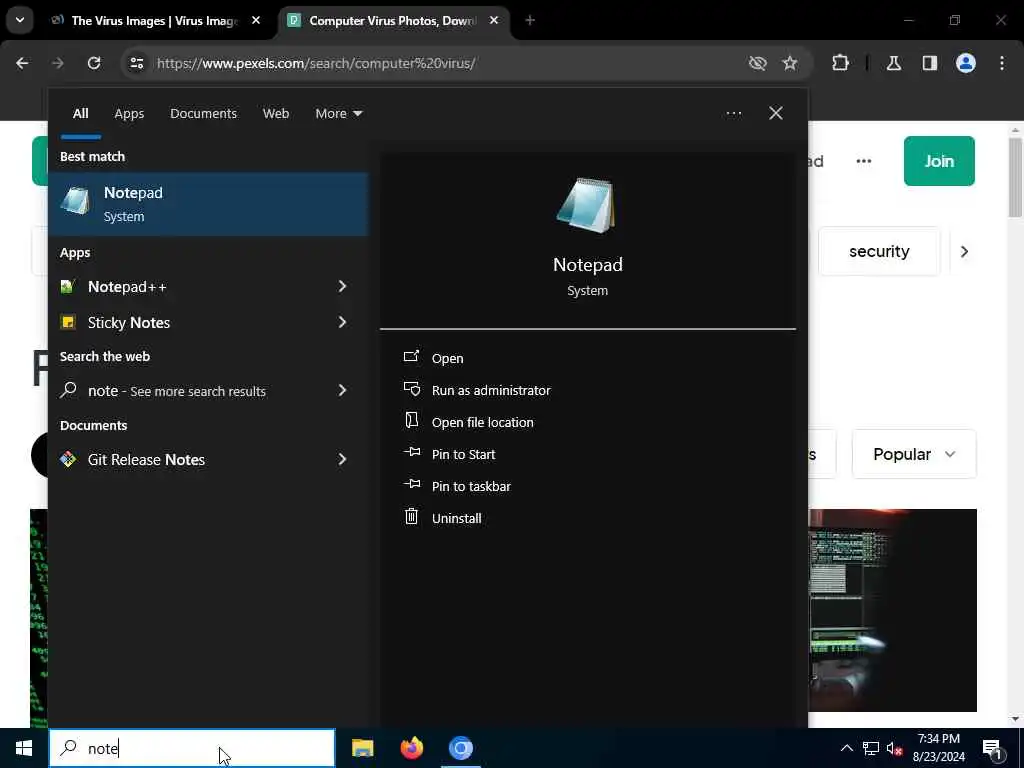This screenshot has height=768, width=1024.
Task: Switch to The Virus Images tab
Action: pos(155,20)
